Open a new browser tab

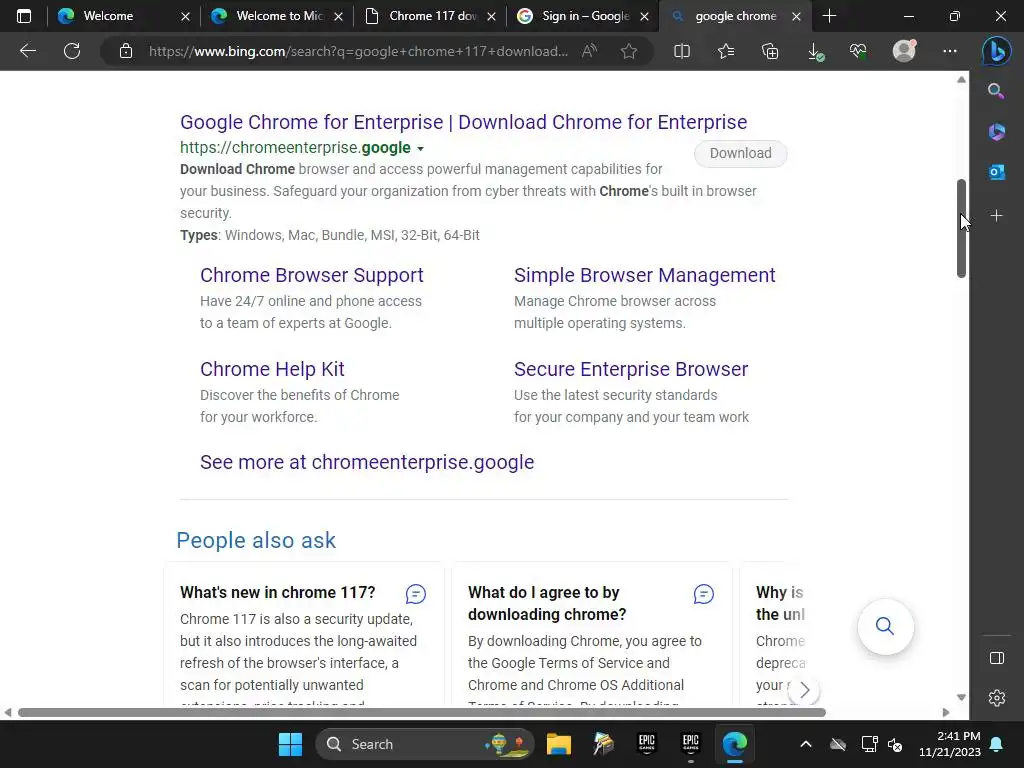829,16
